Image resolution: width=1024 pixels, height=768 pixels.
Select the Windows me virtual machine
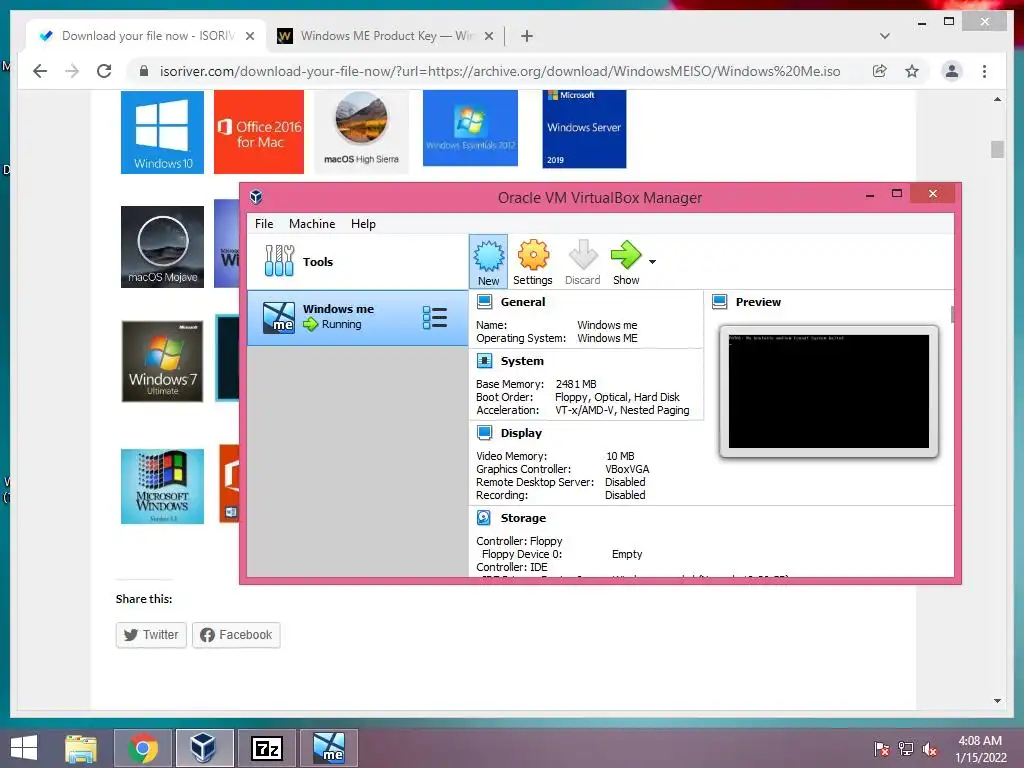[357, 318]
